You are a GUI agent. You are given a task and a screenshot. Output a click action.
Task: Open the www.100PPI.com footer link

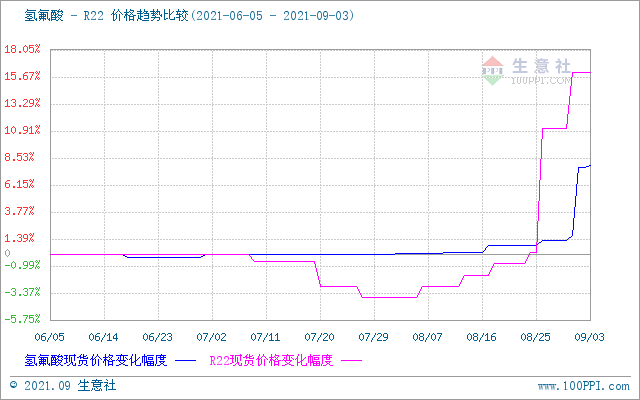[584, 386]
